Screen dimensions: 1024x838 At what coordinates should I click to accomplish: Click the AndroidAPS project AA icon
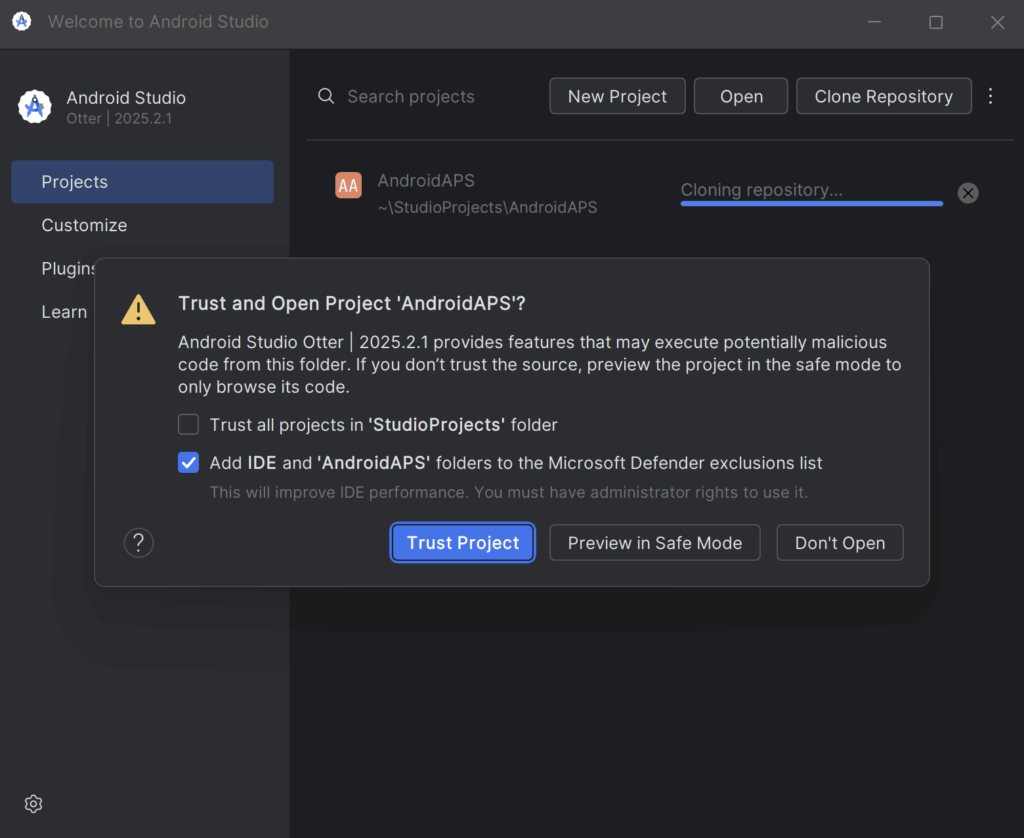point(348,185)
